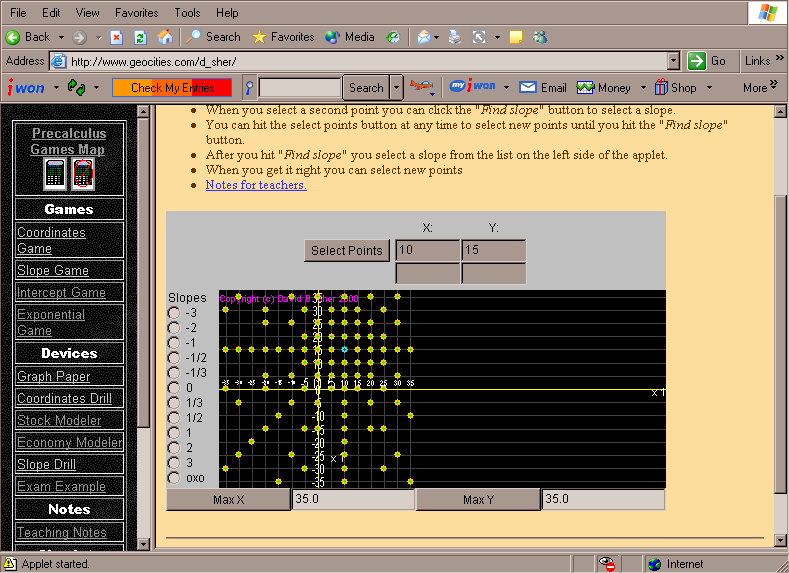Open the Help menu
The width and height of the screenshot is (789, 573).
227,13
